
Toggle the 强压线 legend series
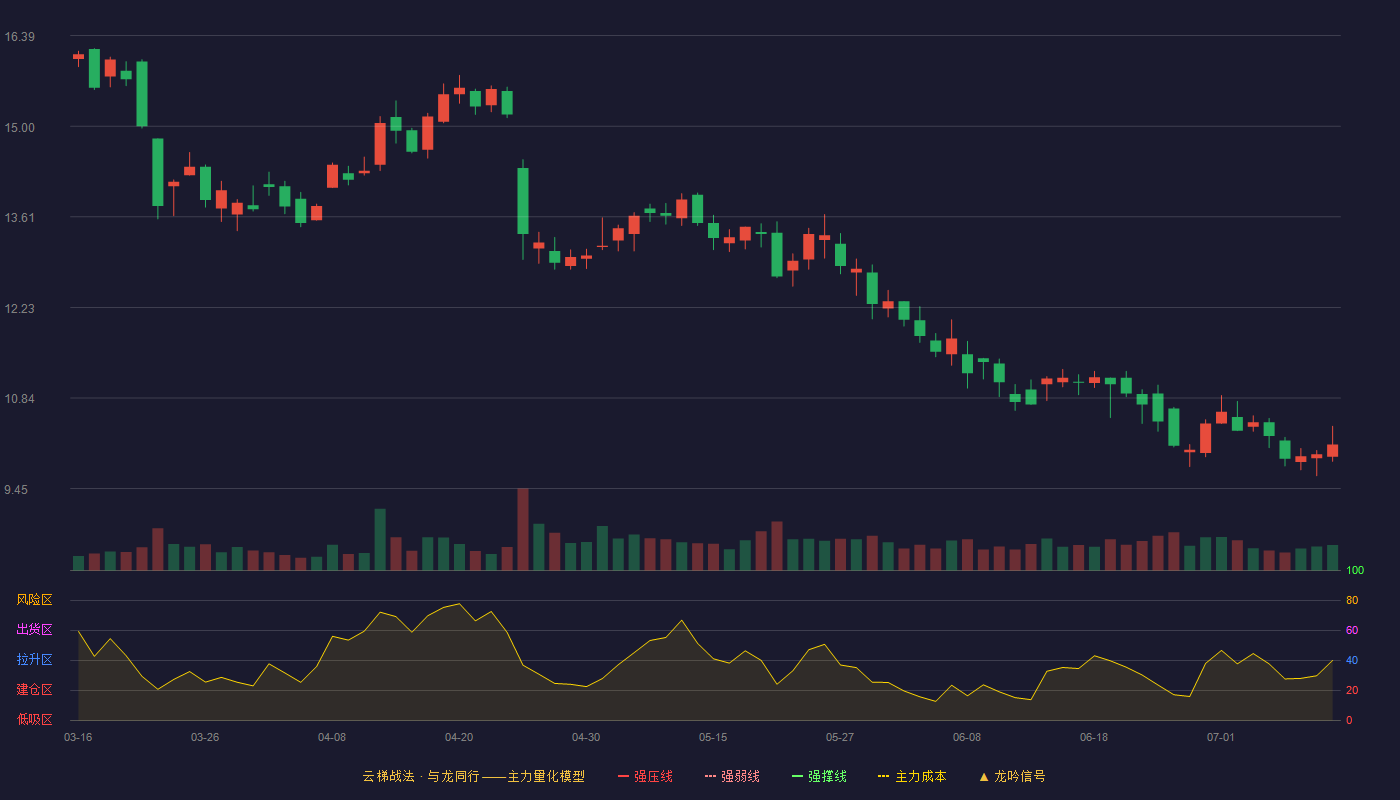click(x=645, y=776)
